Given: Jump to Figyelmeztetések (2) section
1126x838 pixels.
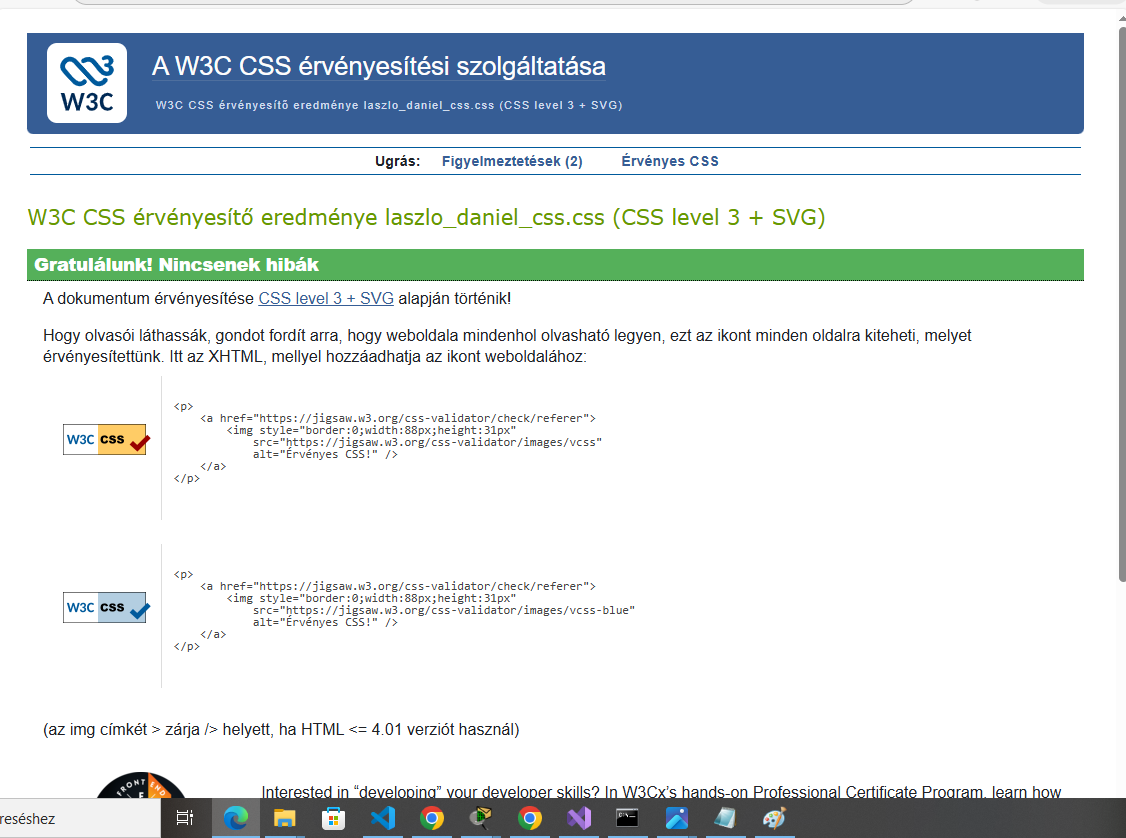Looking at the screenshot, I should point(512,161).
